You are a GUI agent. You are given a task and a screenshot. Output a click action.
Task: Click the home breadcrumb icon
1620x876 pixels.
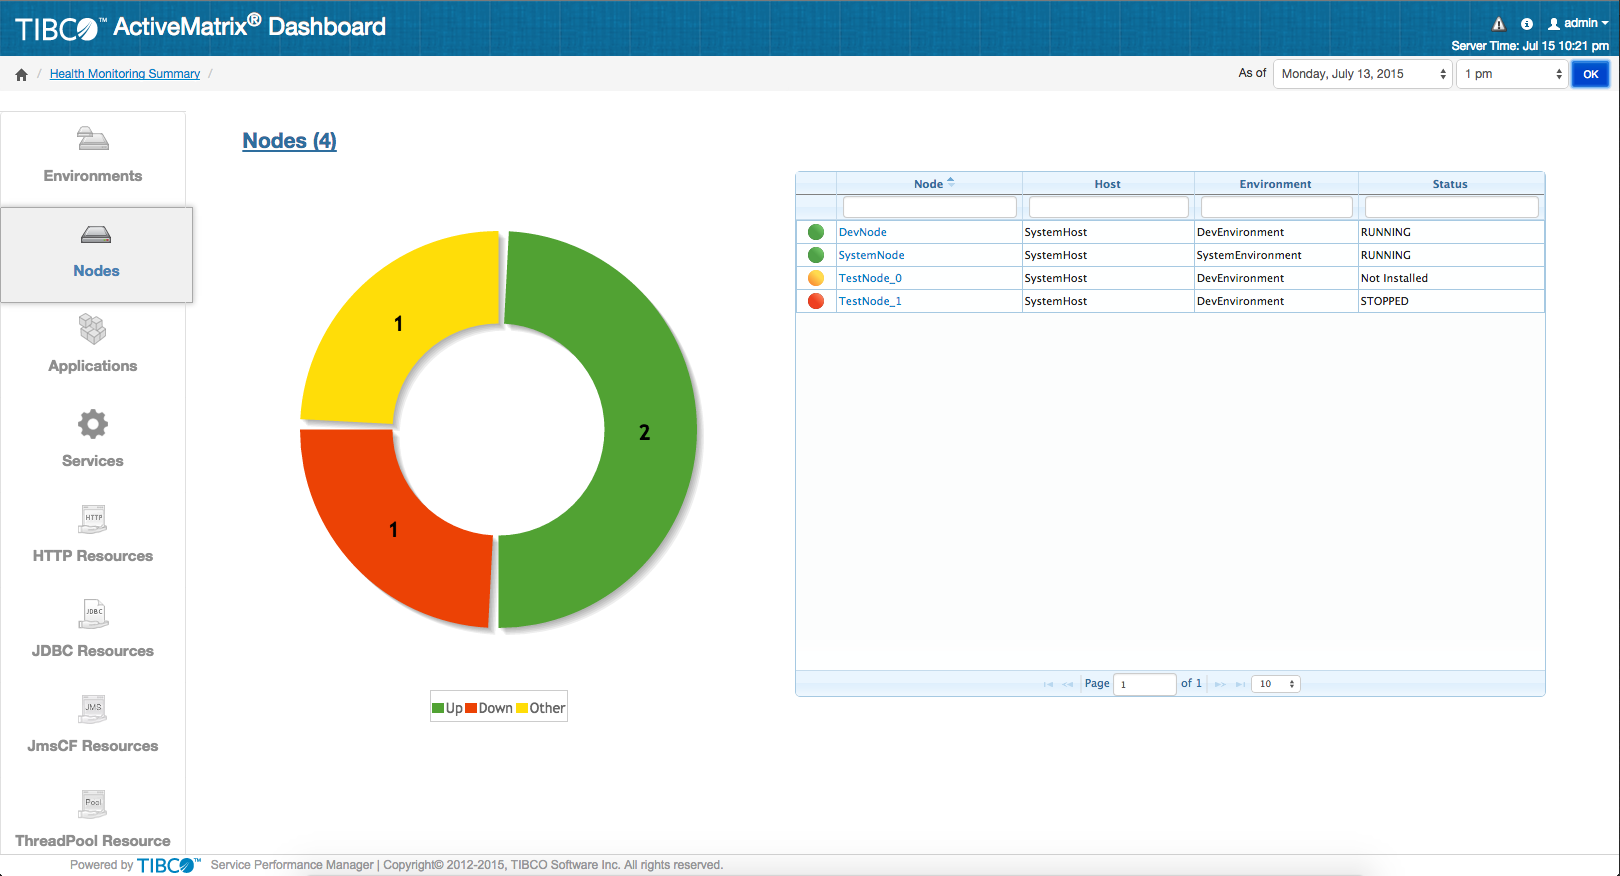pyautogui.click(x=21, y=74)
